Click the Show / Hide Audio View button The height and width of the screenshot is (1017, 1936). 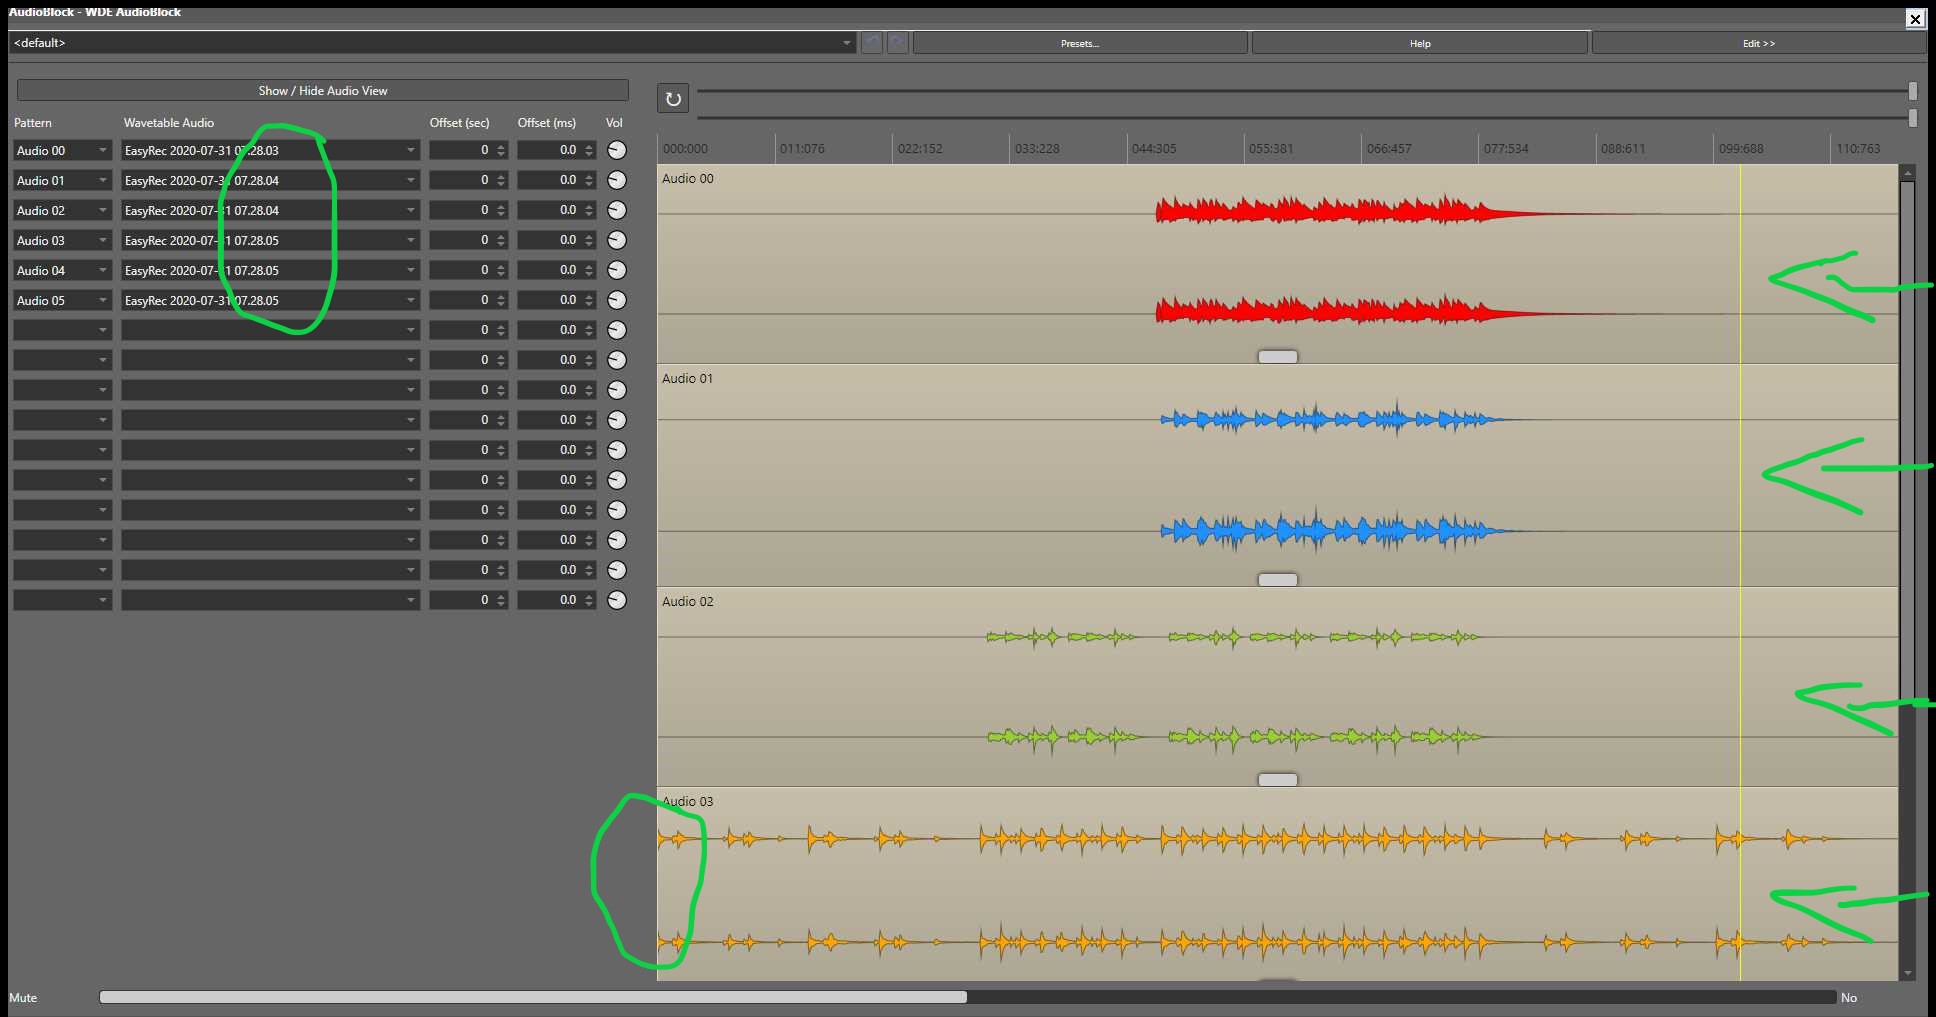coord(322,90)
